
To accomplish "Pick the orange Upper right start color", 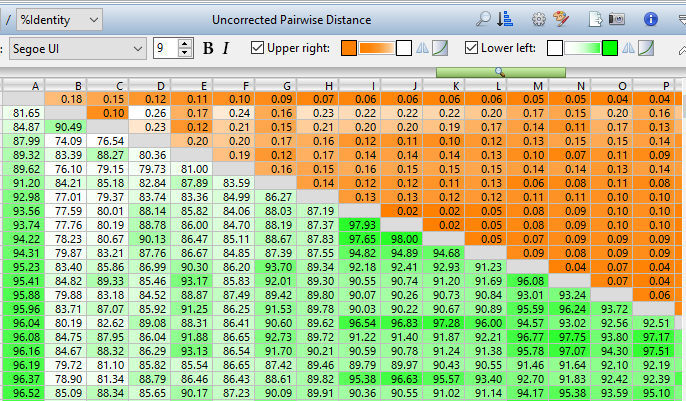I will [348, 48].
